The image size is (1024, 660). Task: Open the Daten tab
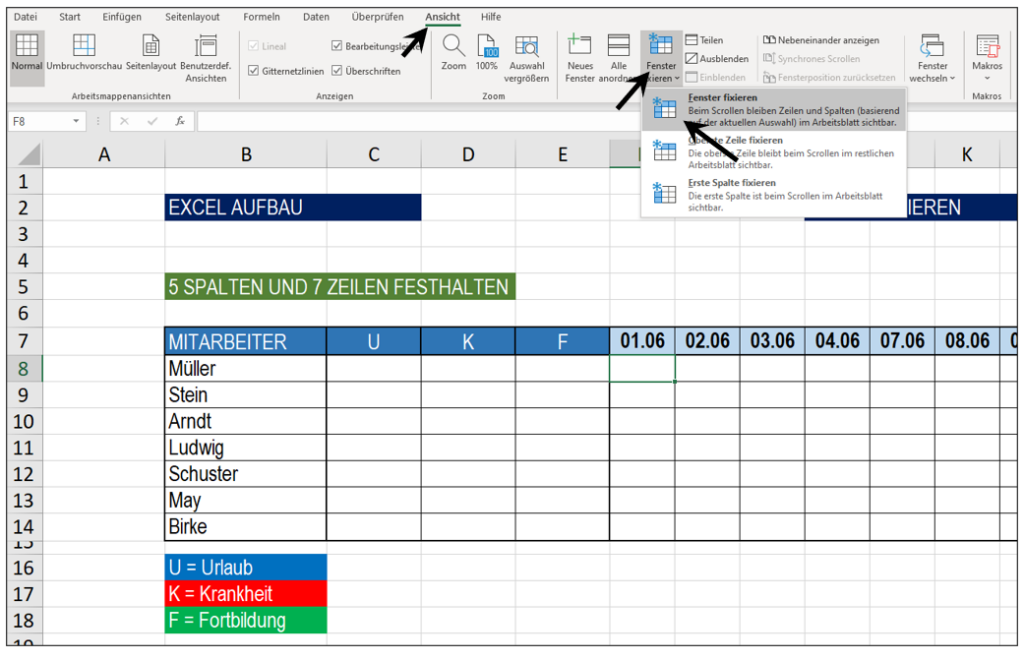pyautogui.click(x=316, y=17)
